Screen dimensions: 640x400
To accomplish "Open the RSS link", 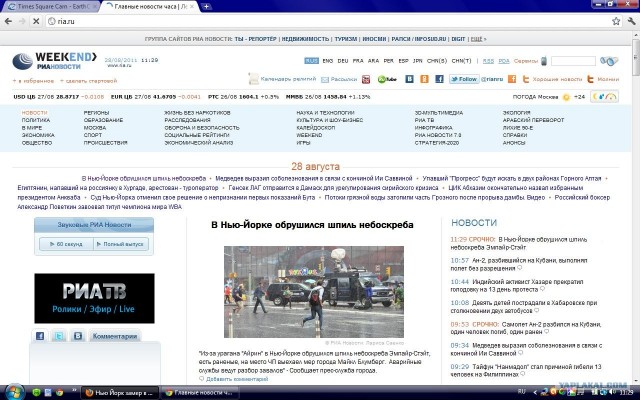I will 488,61.
